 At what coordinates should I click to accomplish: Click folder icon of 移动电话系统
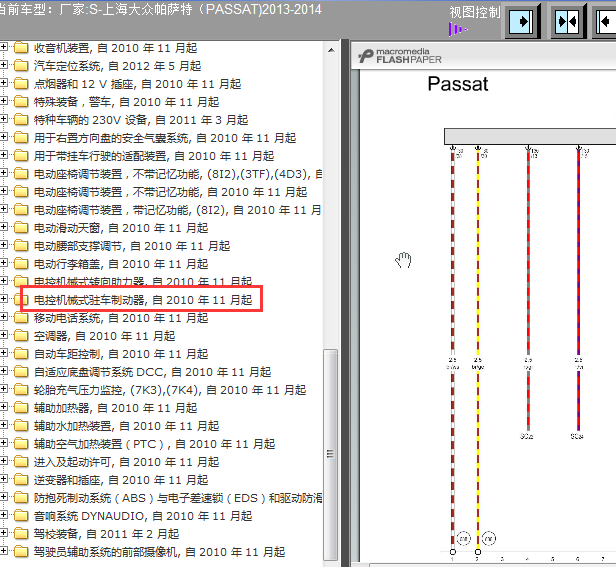[21, 318]
